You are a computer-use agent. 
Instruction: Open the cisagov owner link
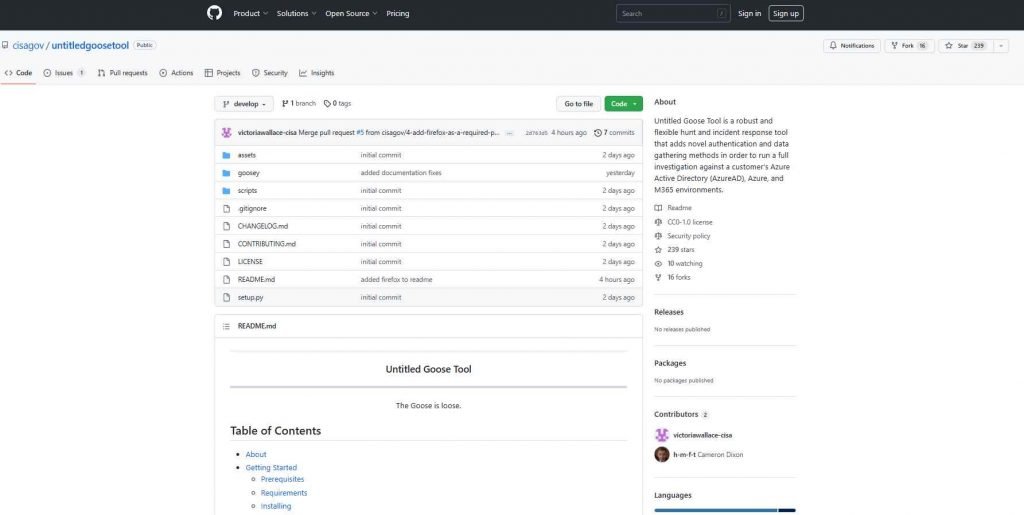[27, 46]
